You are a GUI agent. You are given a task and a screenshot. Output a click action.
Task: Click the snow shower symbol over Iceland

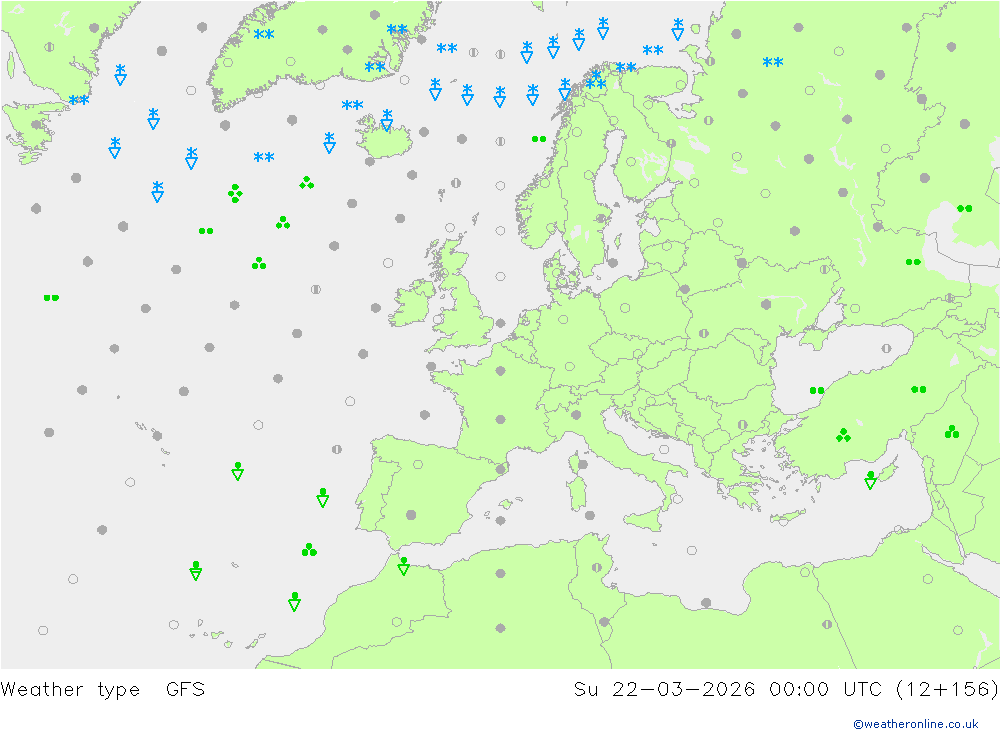[x=386, y=120]
